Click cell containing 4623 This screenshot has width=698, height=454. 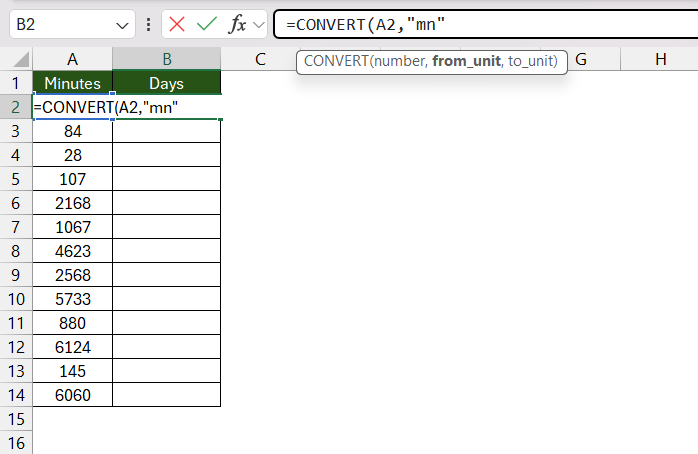[x=73, y=251]
